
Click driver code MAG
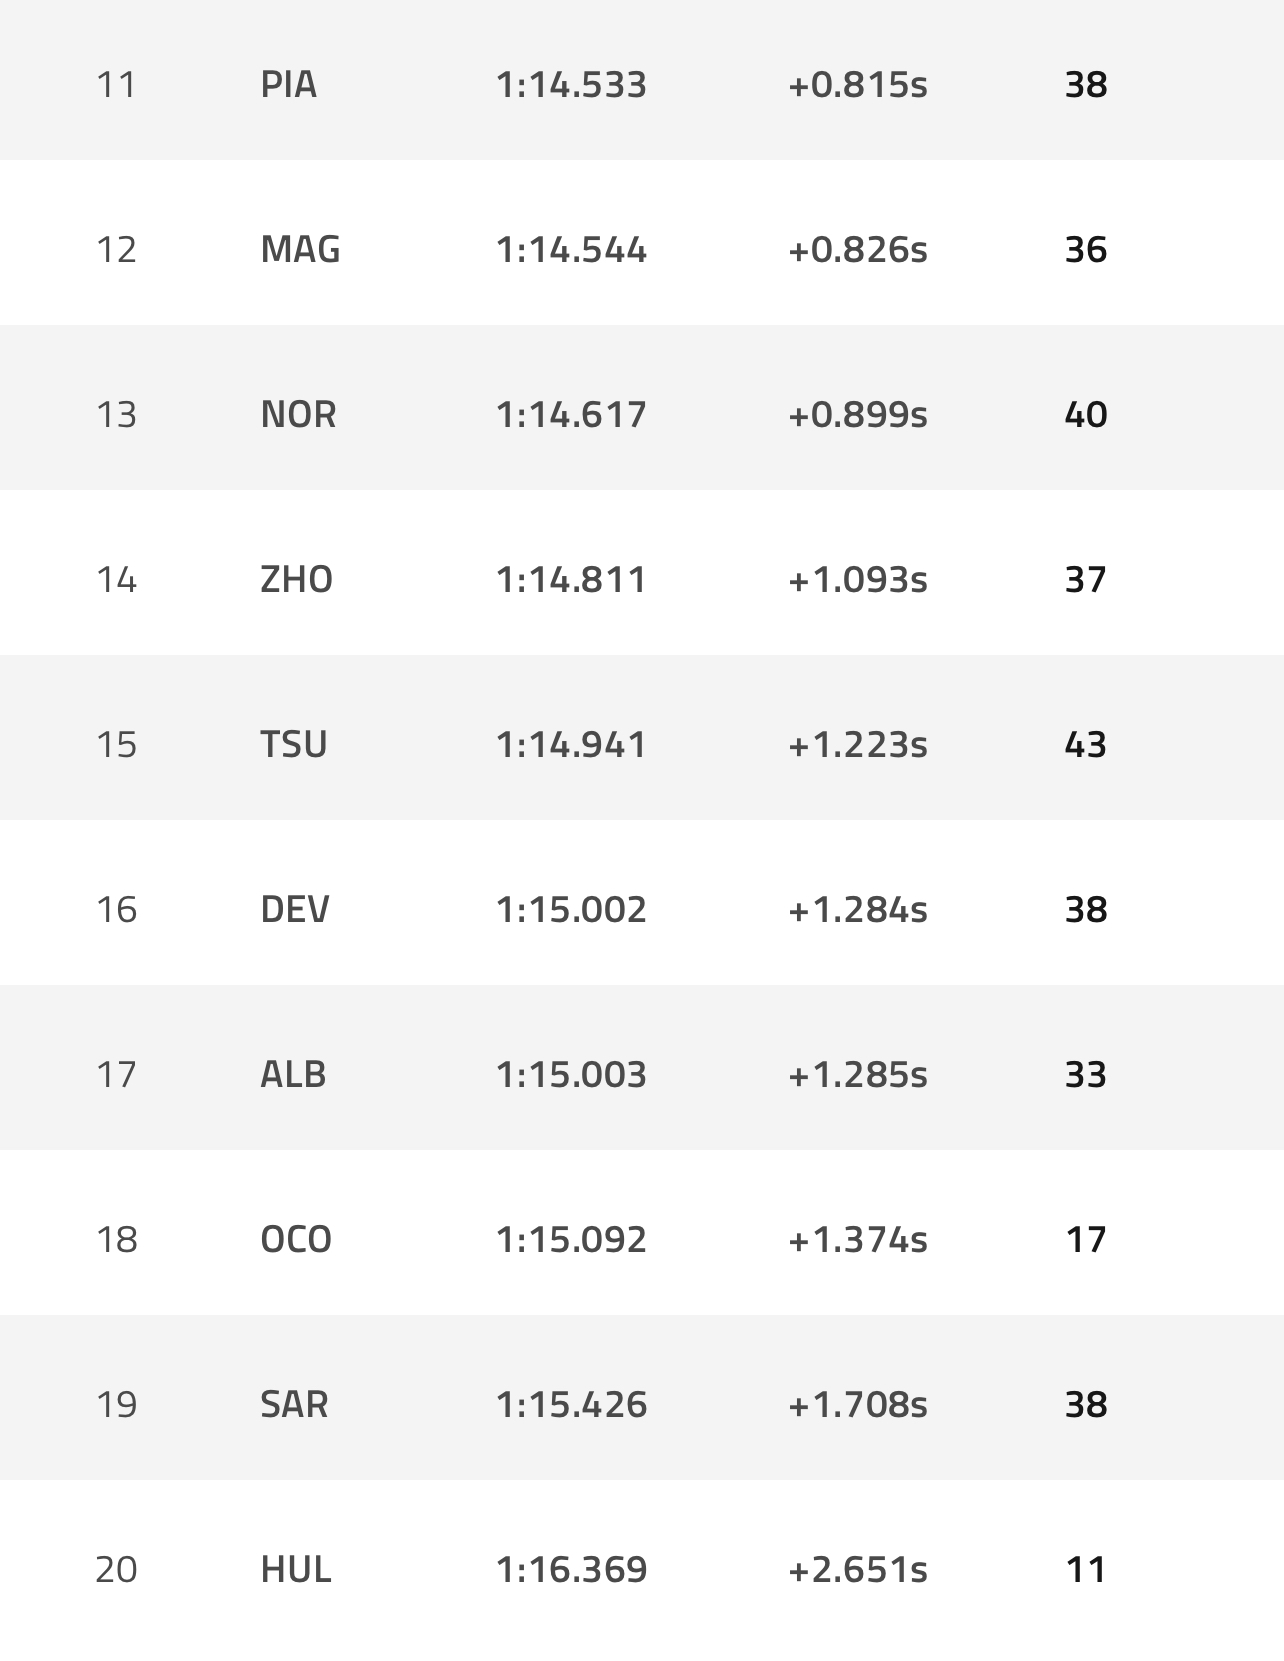(x=300, y=249)
